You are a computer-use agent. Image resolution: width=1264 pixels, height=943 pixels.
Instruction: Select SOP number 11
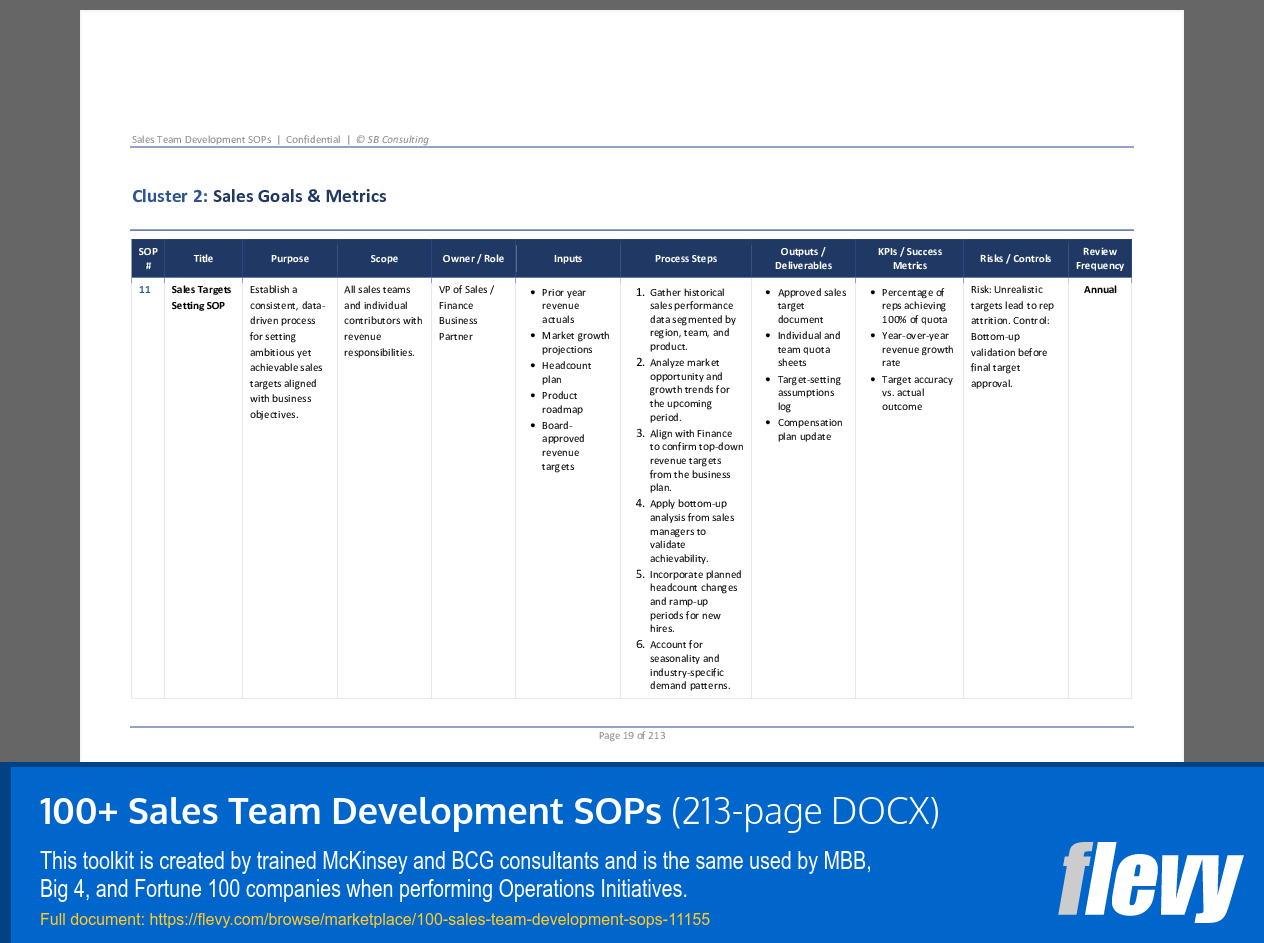coord(146,289)
